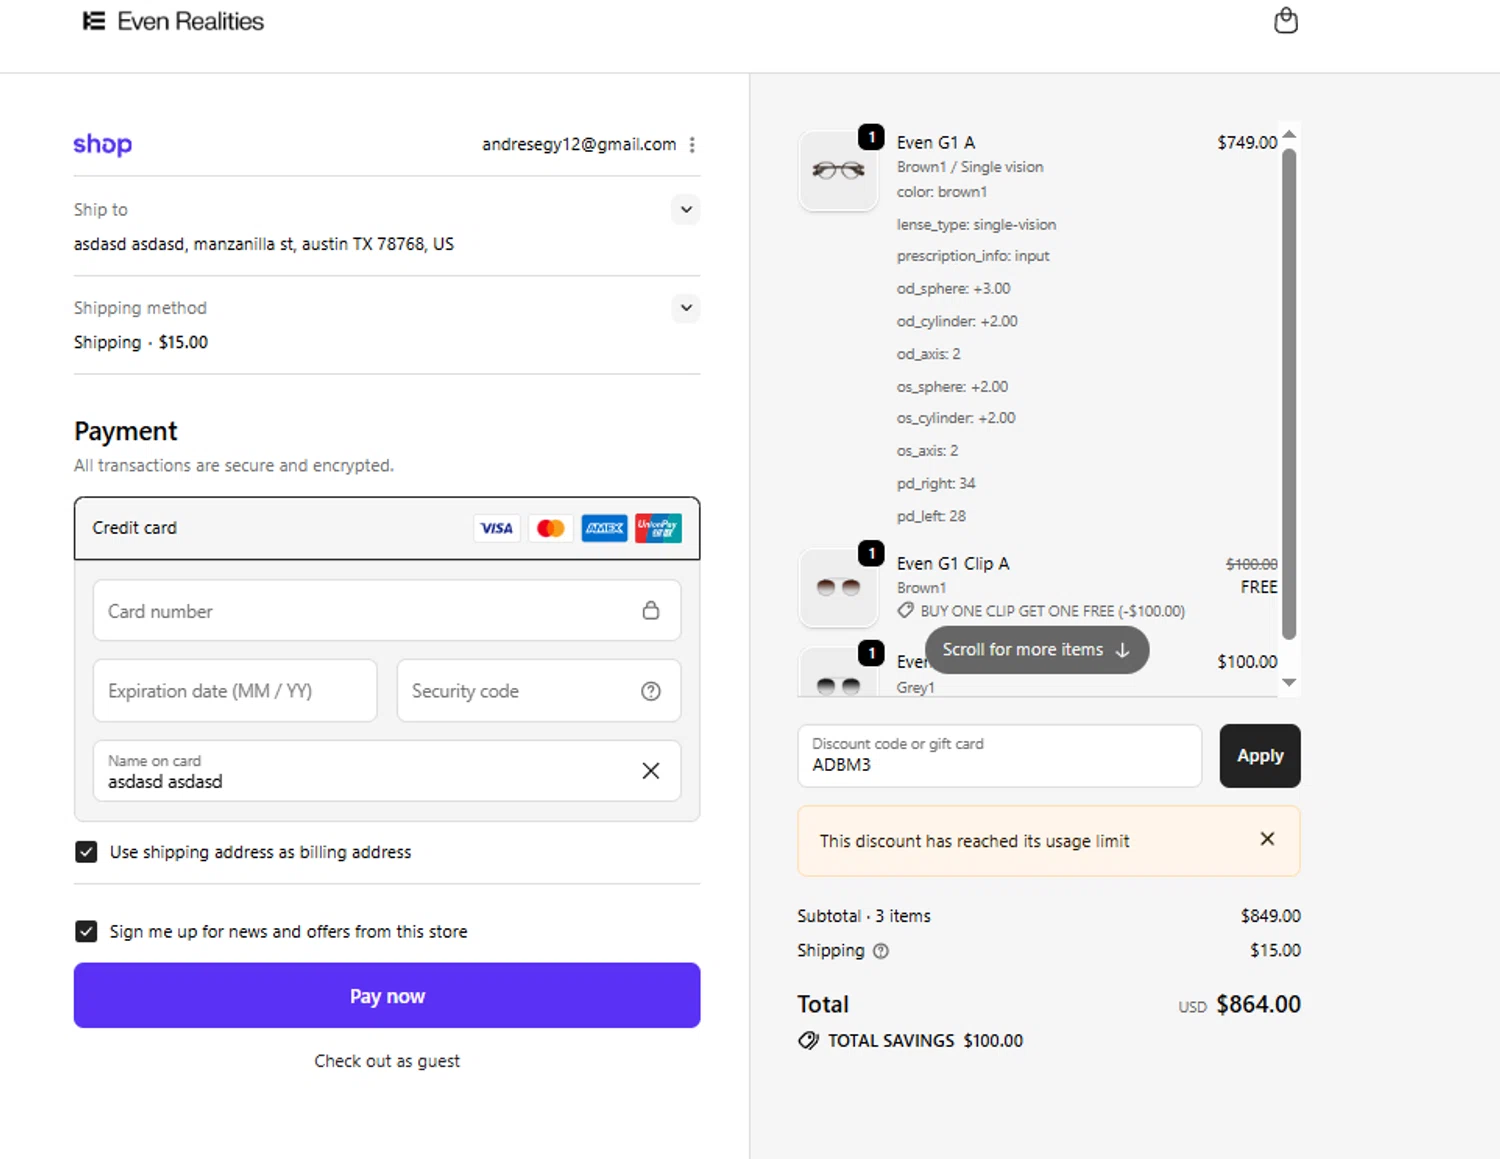Uncheck Use shipping address as billing address
1500x1159 pixels.
click(86, 852)
